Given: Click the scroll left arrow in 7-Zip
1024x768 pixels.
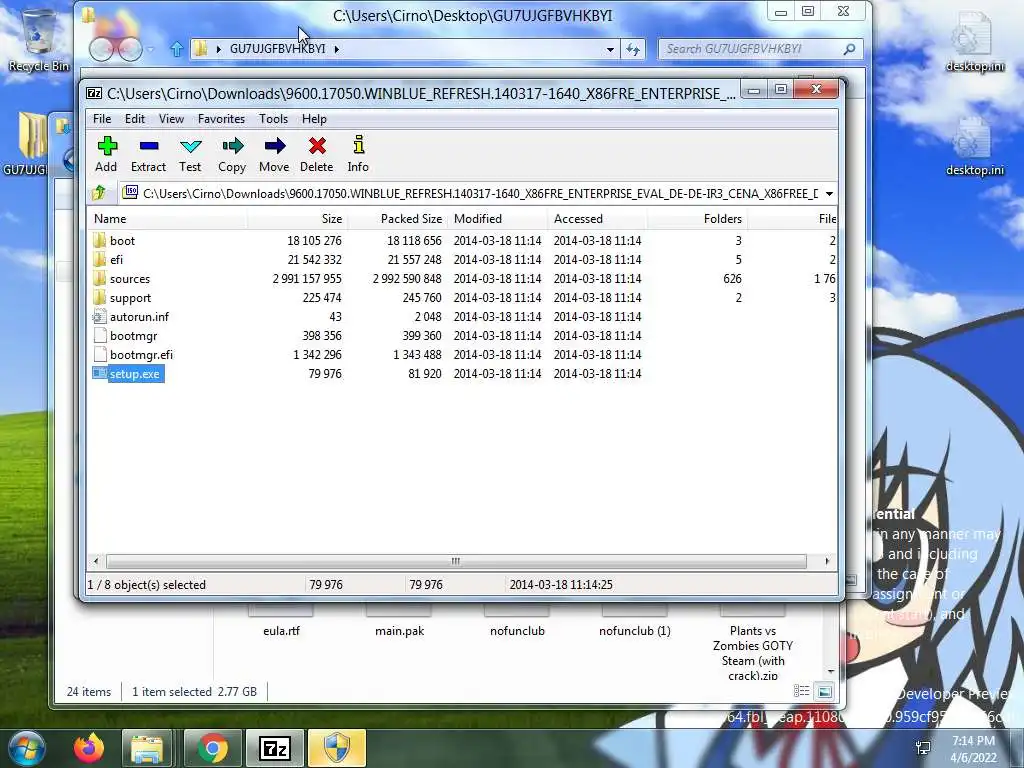Looking at the screenshot, I should 96,561.
